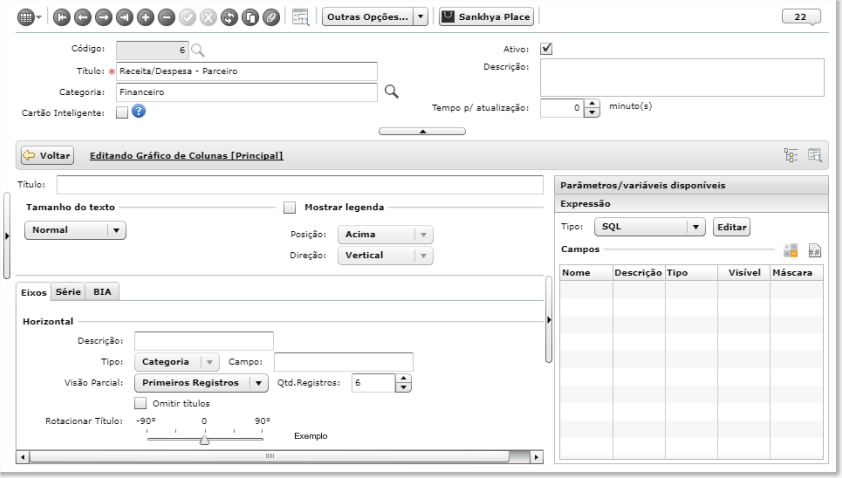Click the chart Título input field
This screenshot has width=842, height=478.
[300, 185]
